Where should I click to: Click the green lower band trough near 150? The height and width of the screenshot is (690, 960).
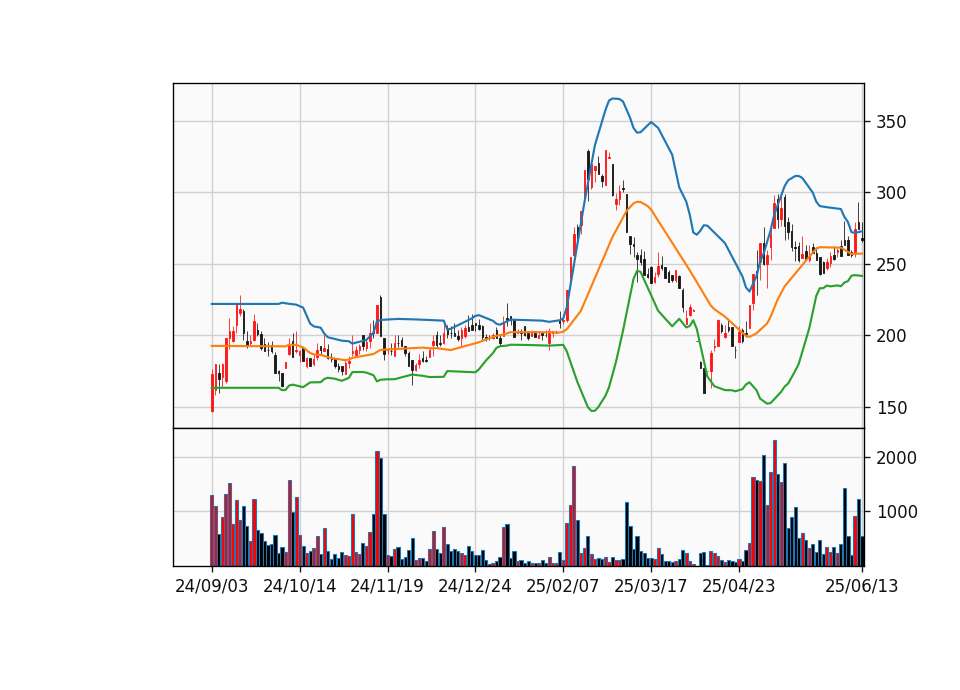click(x=592, y=410)
